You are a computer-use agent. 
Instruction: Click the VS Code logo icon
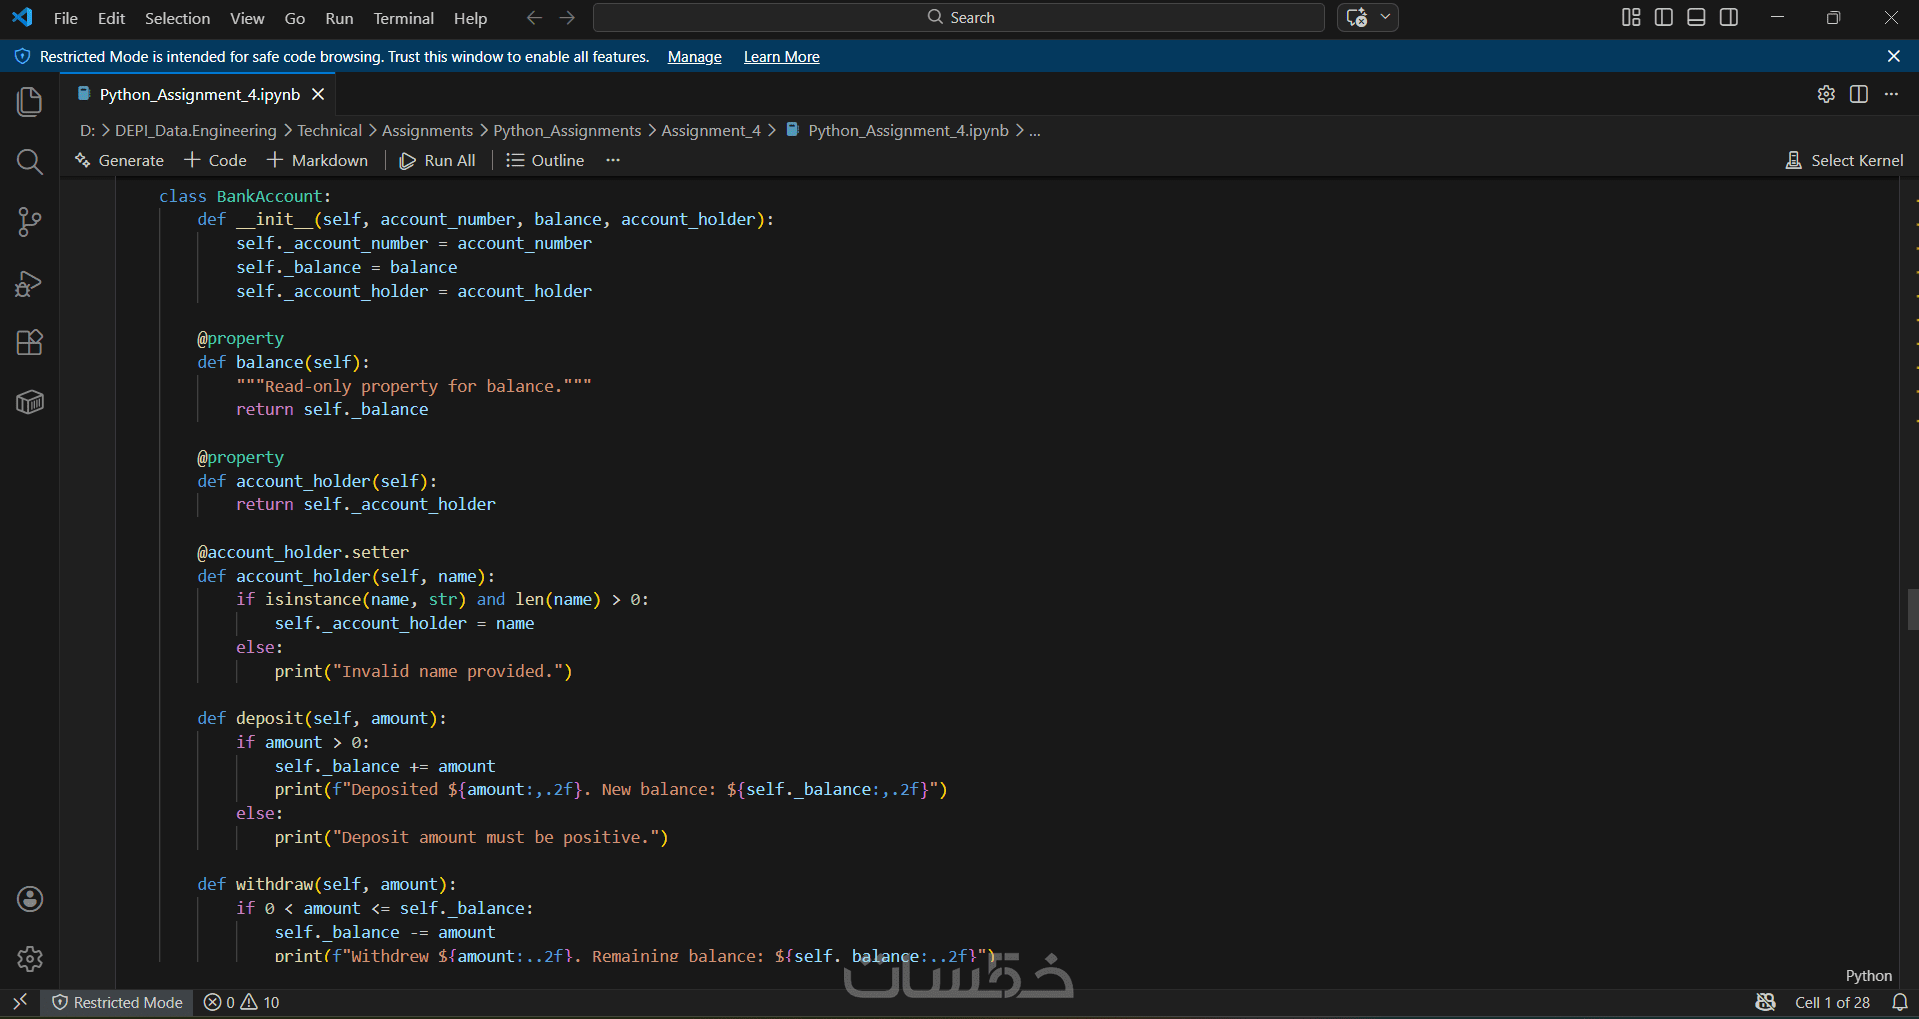tap(22, 17)
